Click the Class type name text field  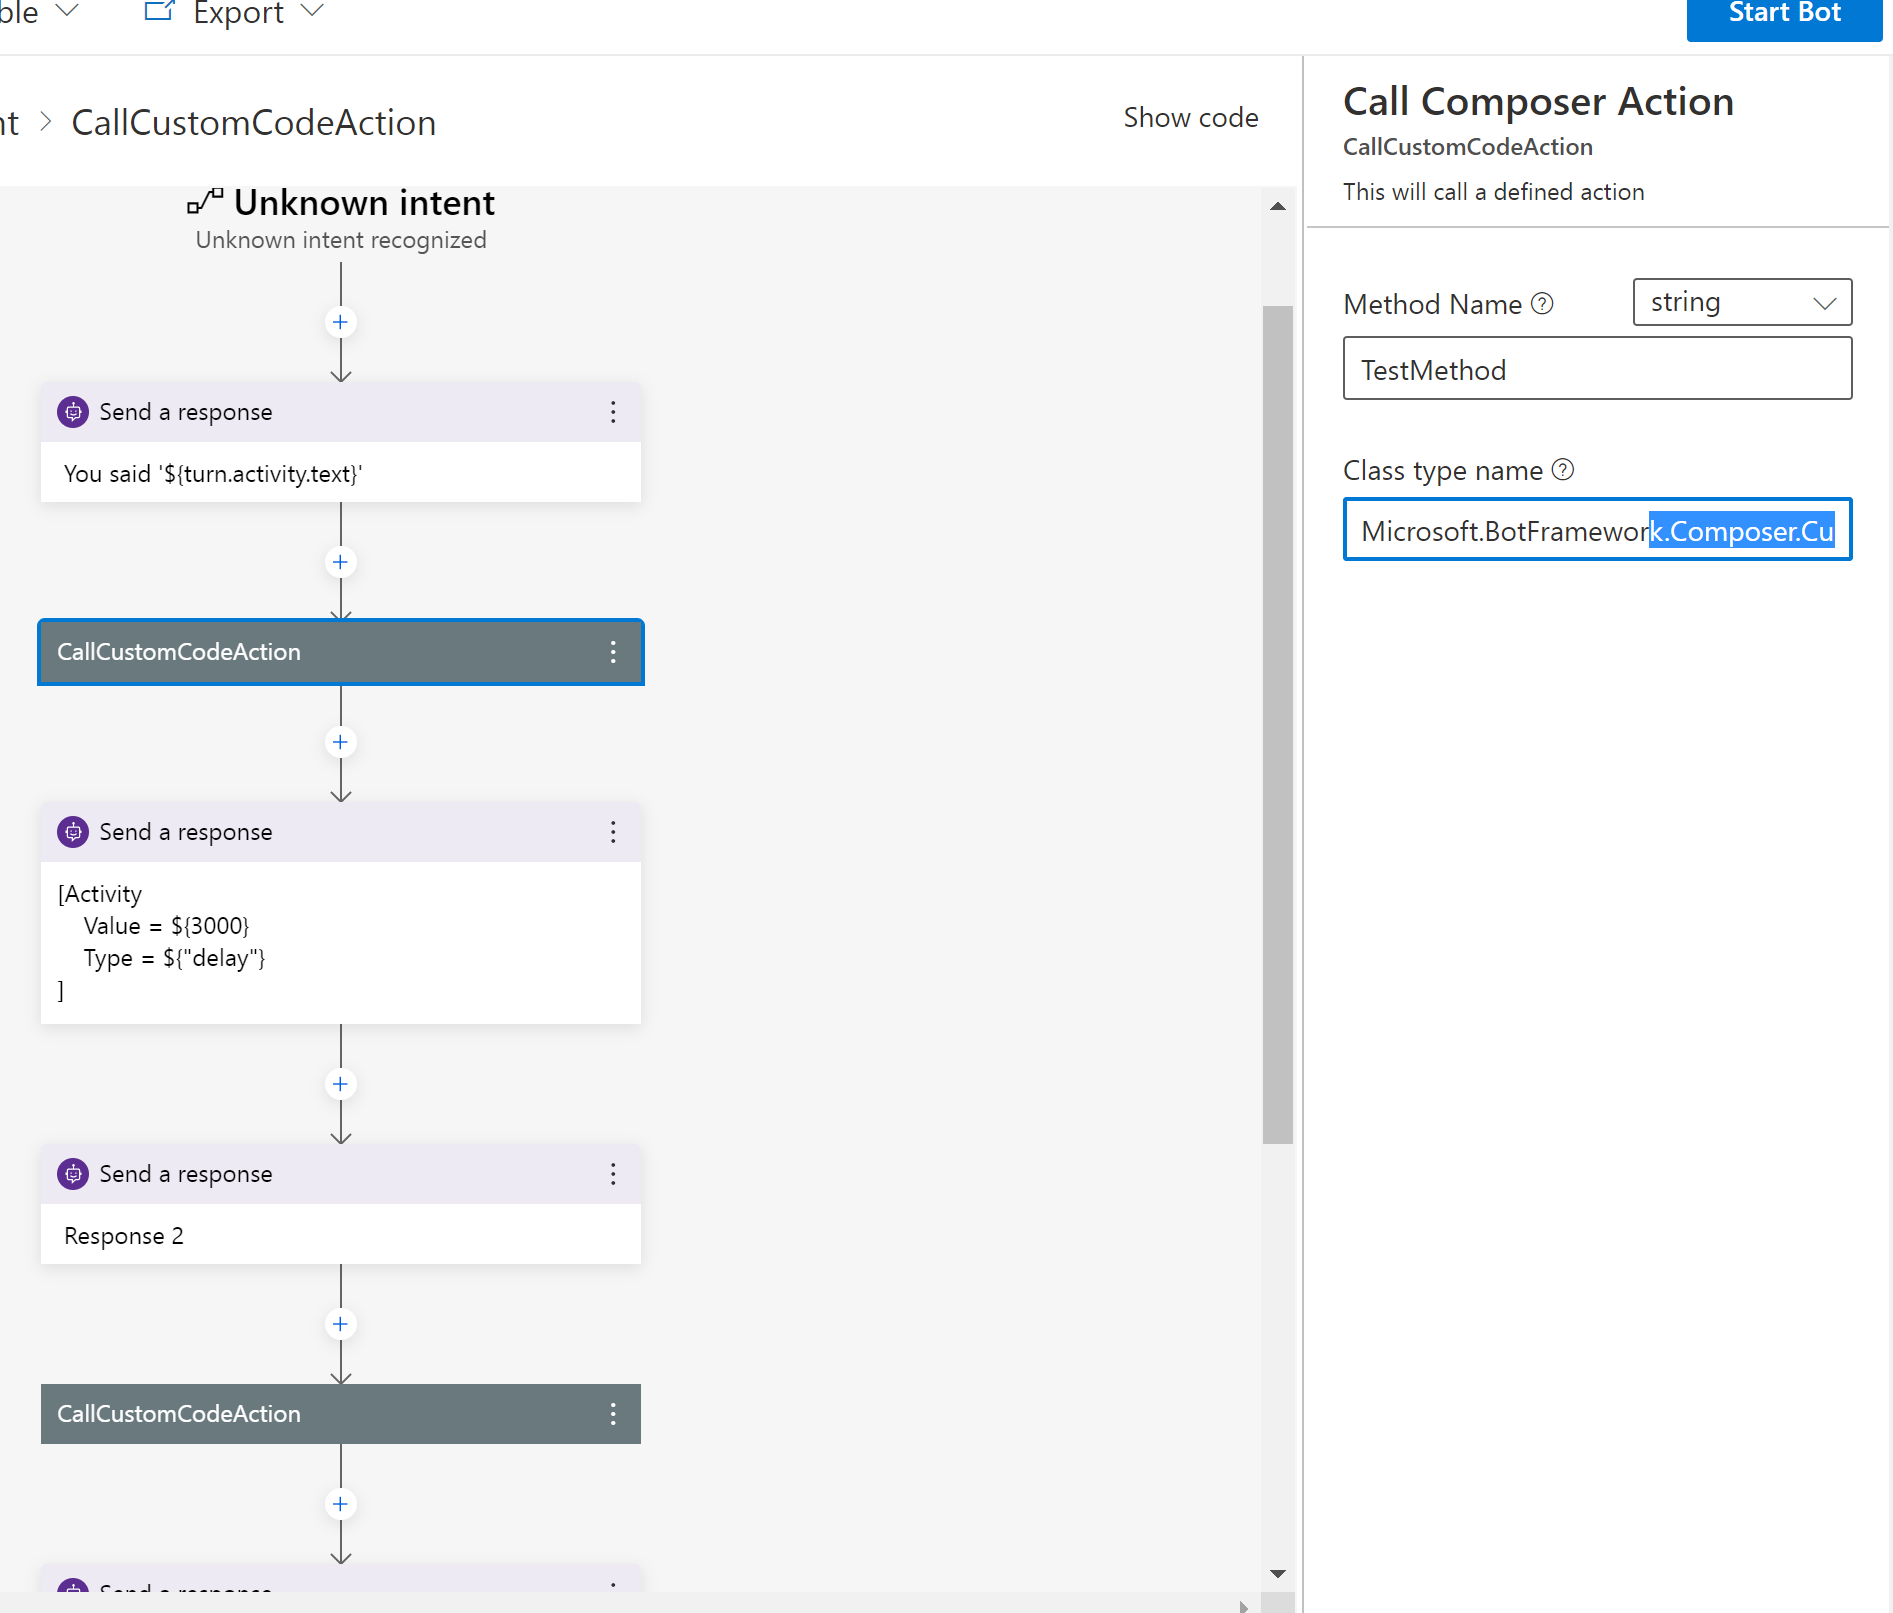(x=1596, y=530)
